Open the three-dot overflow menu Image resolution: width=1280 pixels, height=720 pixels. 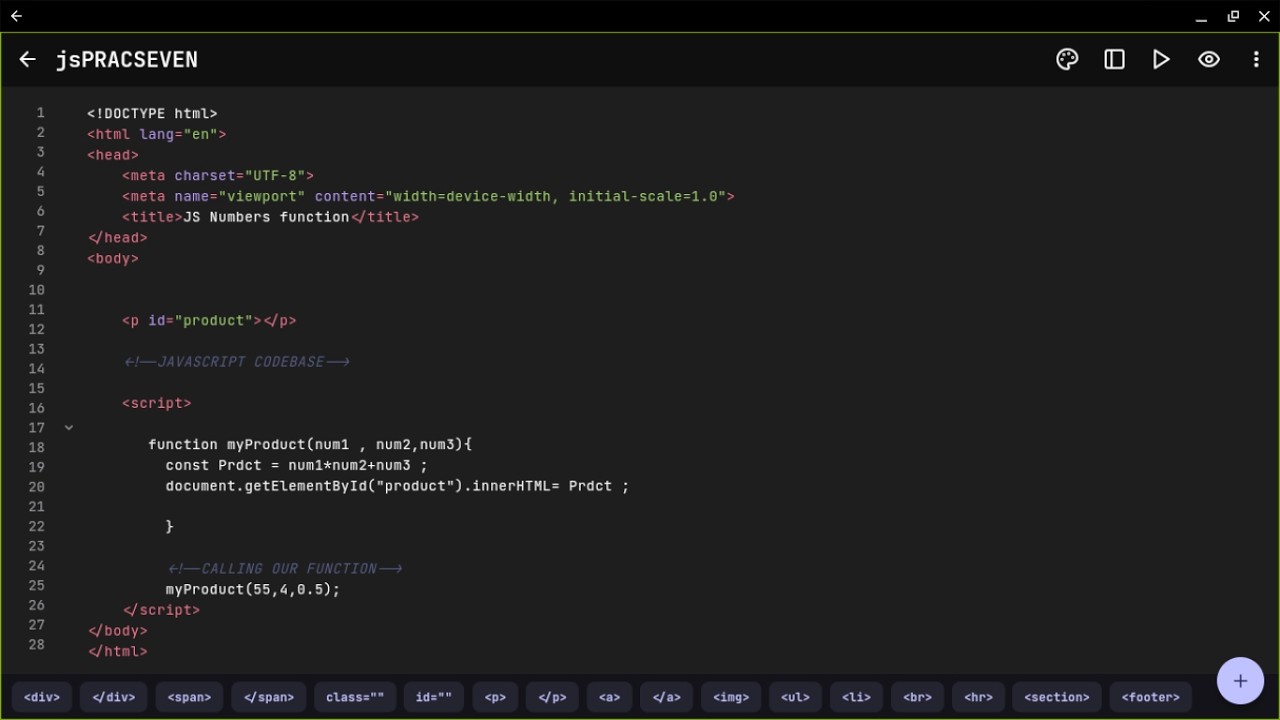click(1256, 59)
